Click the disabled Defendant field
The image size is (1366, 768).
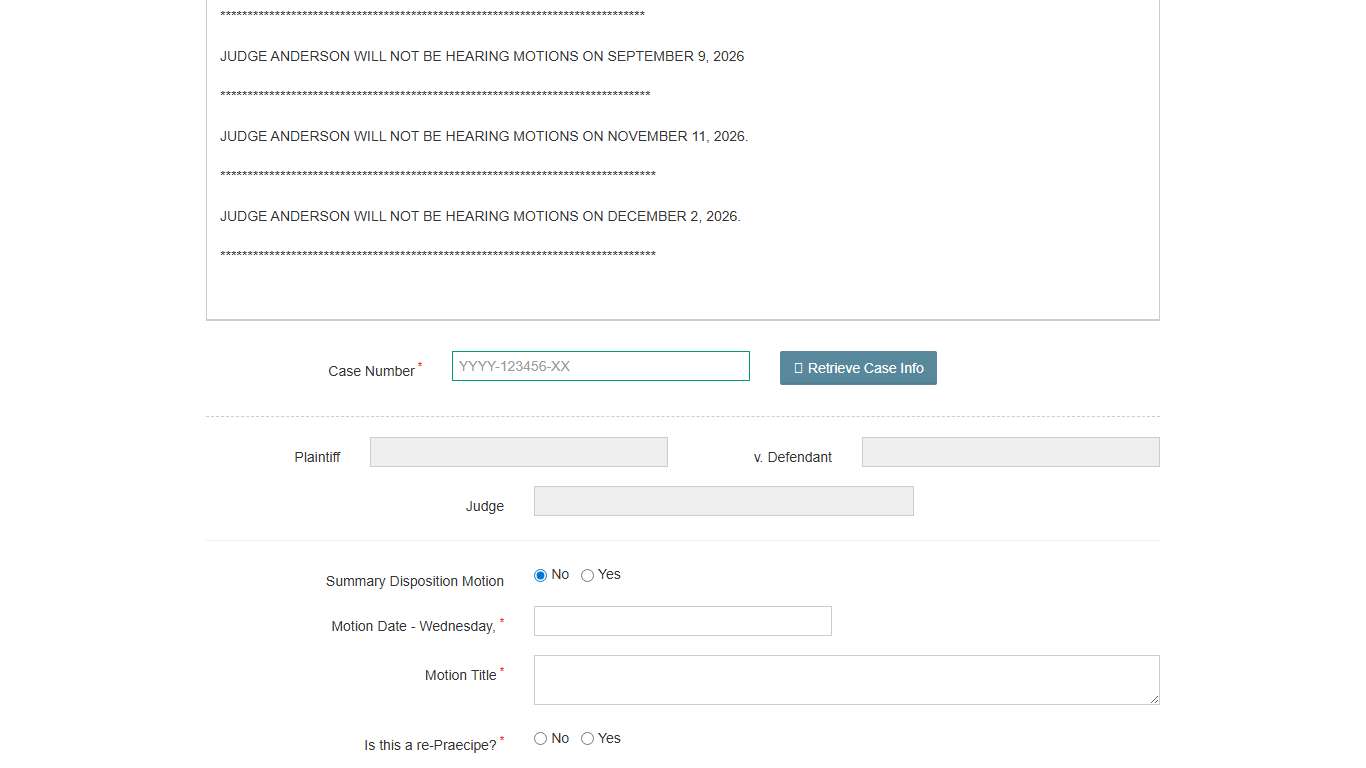tap(1010, 452)
